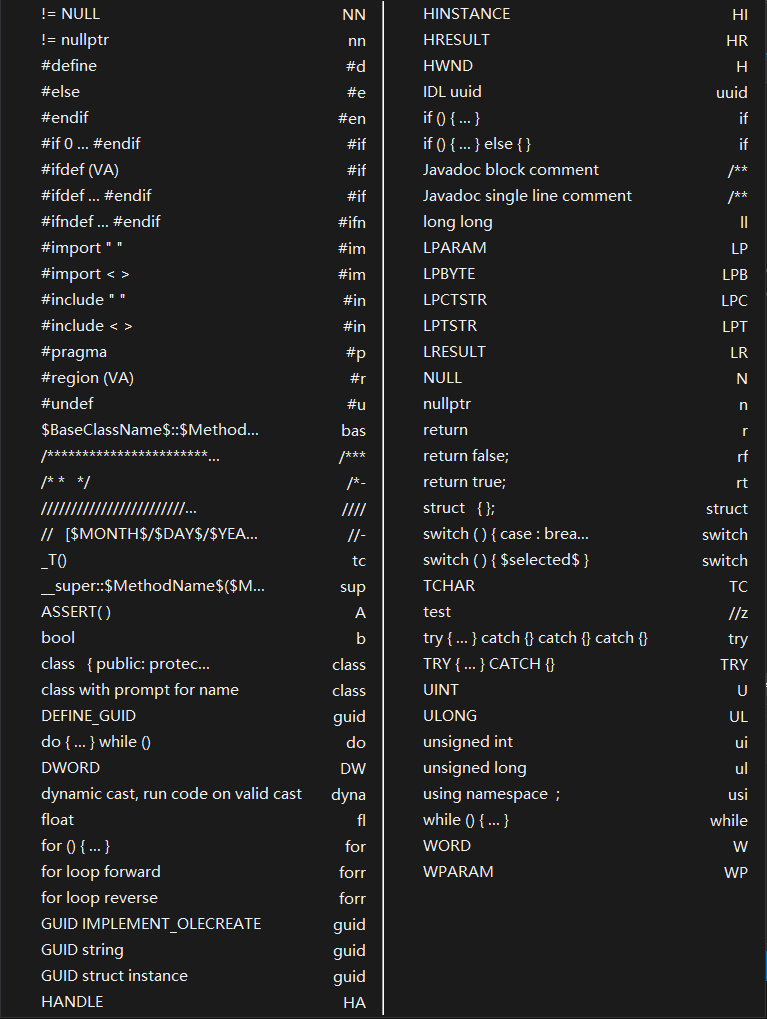Select the #include " " snippet
This screenshot has width=767, height=1020.
[83, 299]
